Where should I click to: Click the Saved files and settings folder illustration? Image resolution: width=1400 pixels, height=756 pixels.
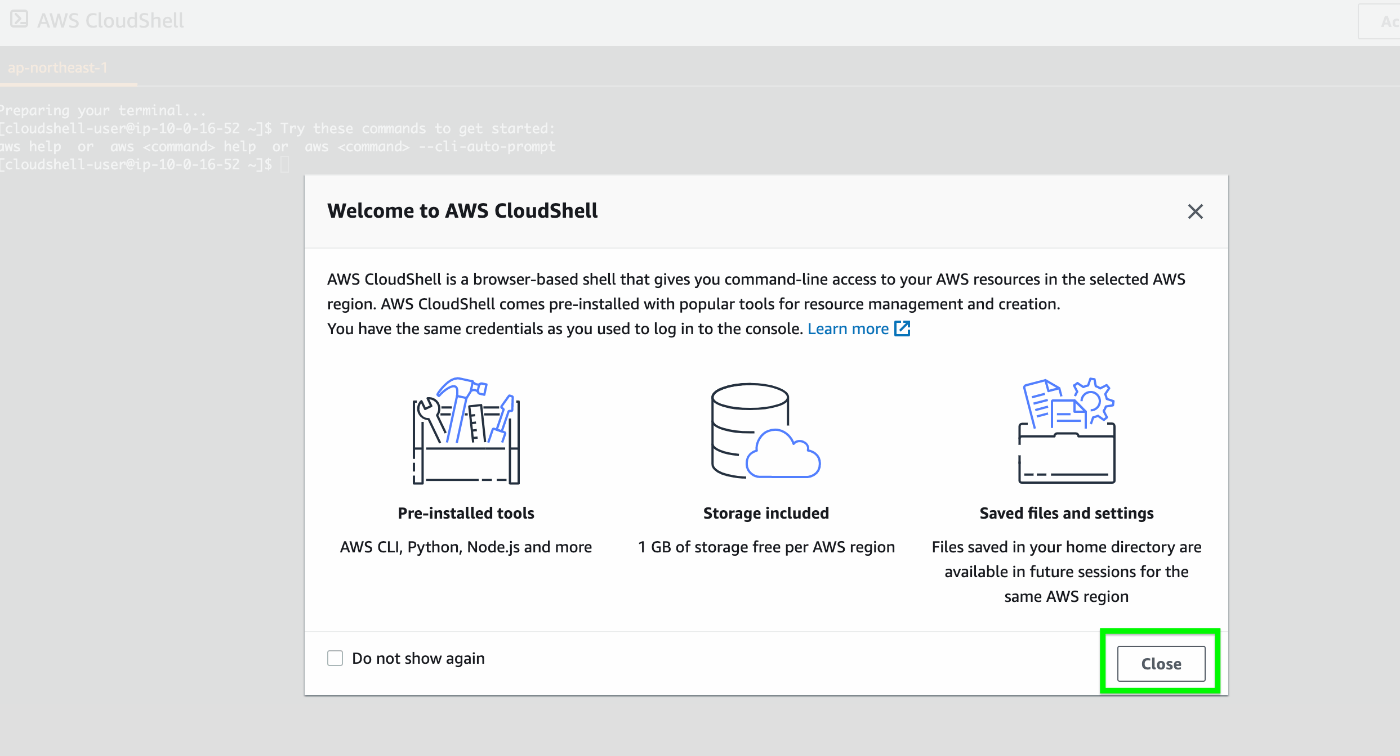[x=1067, y=430]
